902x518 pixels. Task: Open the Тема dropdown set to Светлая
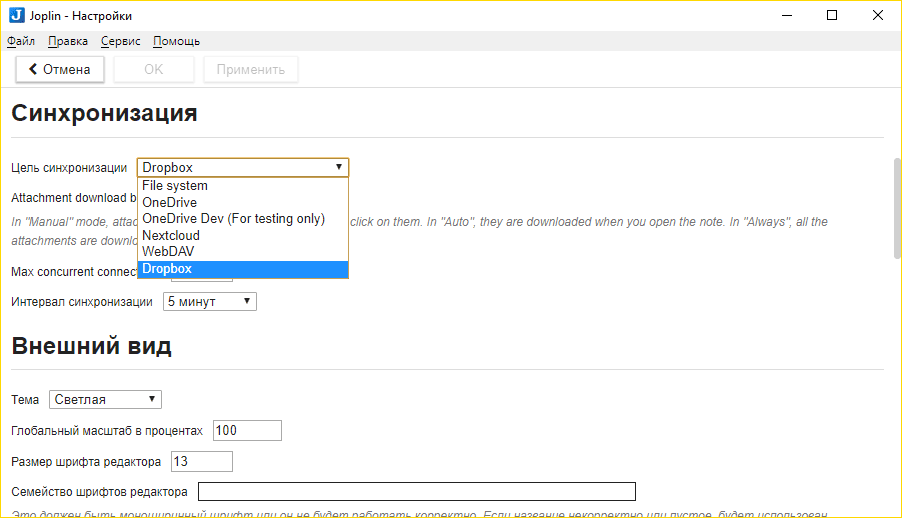point(105,399)
